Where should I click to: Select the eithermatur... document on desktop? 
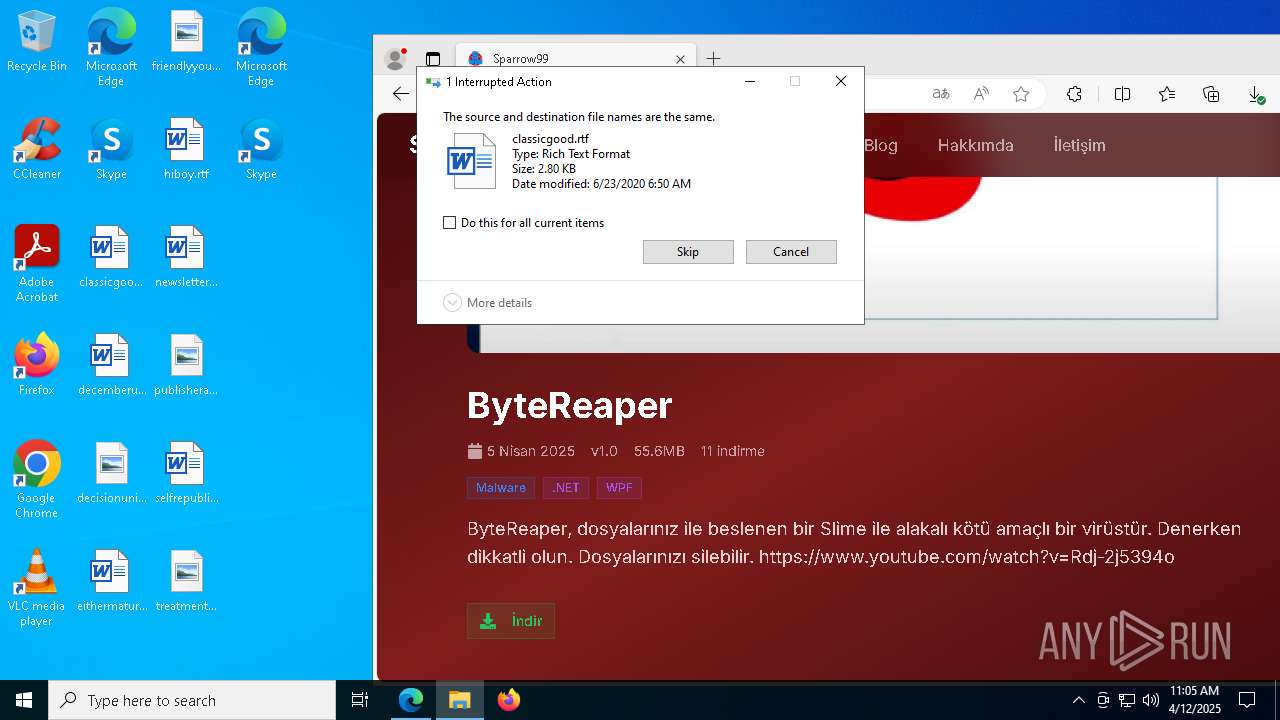point(111,582)
